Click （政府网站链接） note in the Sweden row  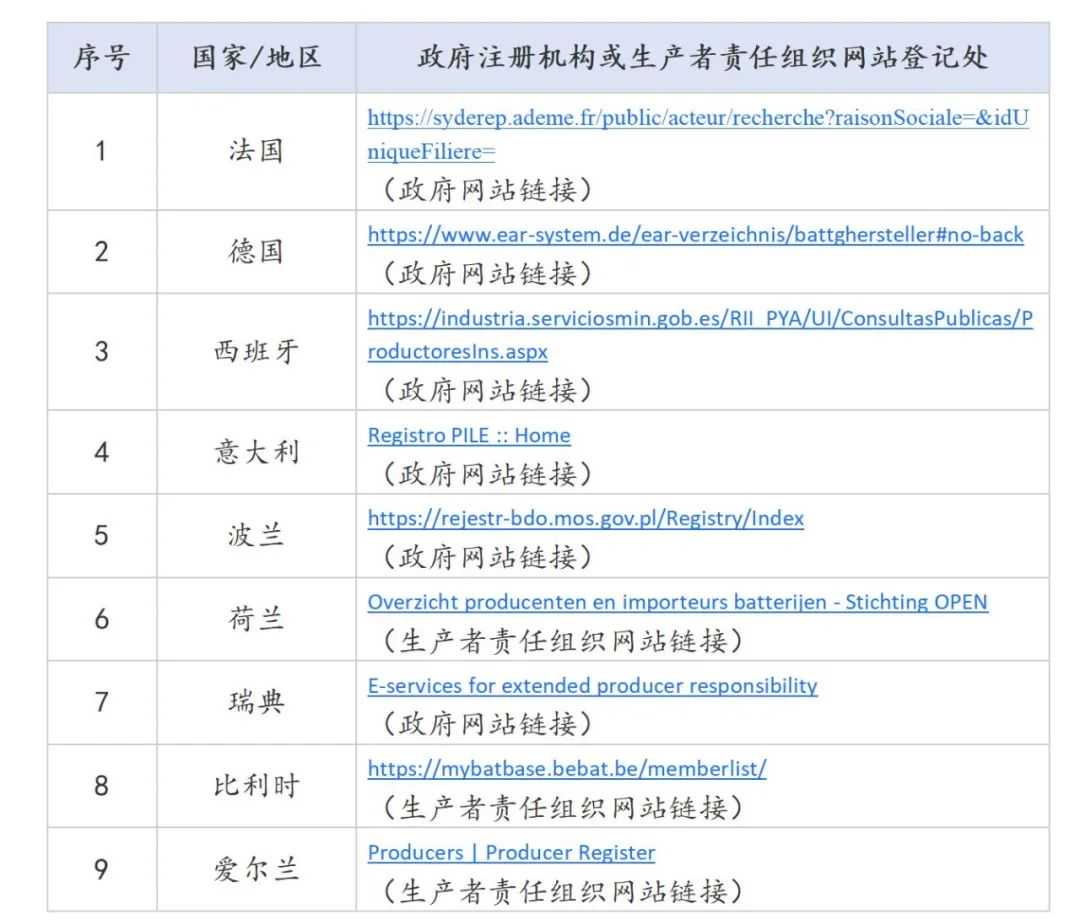(x=488, y=724)
